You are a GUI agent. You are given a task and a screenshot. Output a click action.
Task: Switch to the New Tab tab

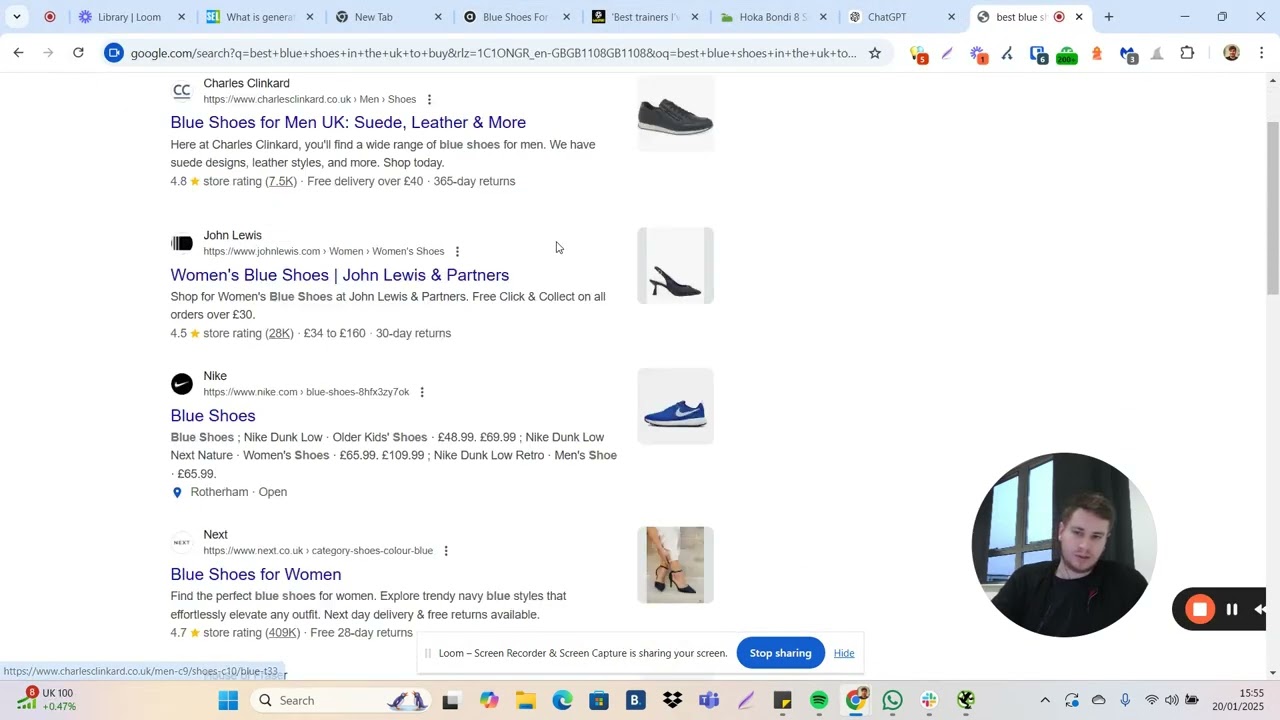(x=389, y=17)
